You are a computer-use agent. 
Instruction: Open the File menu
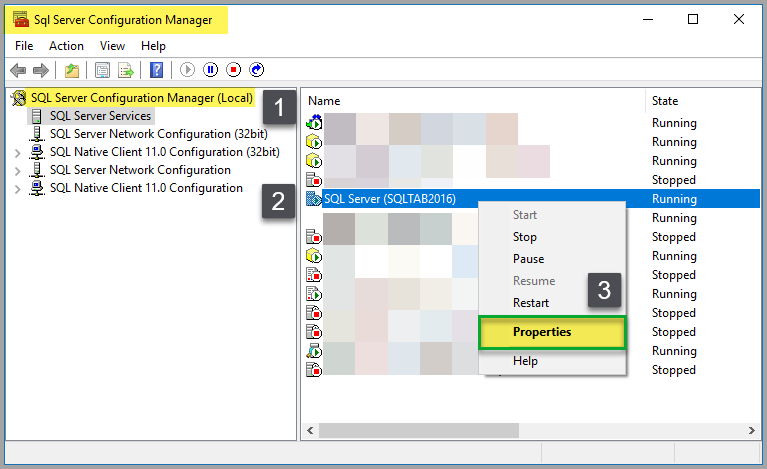click(24, 46)
